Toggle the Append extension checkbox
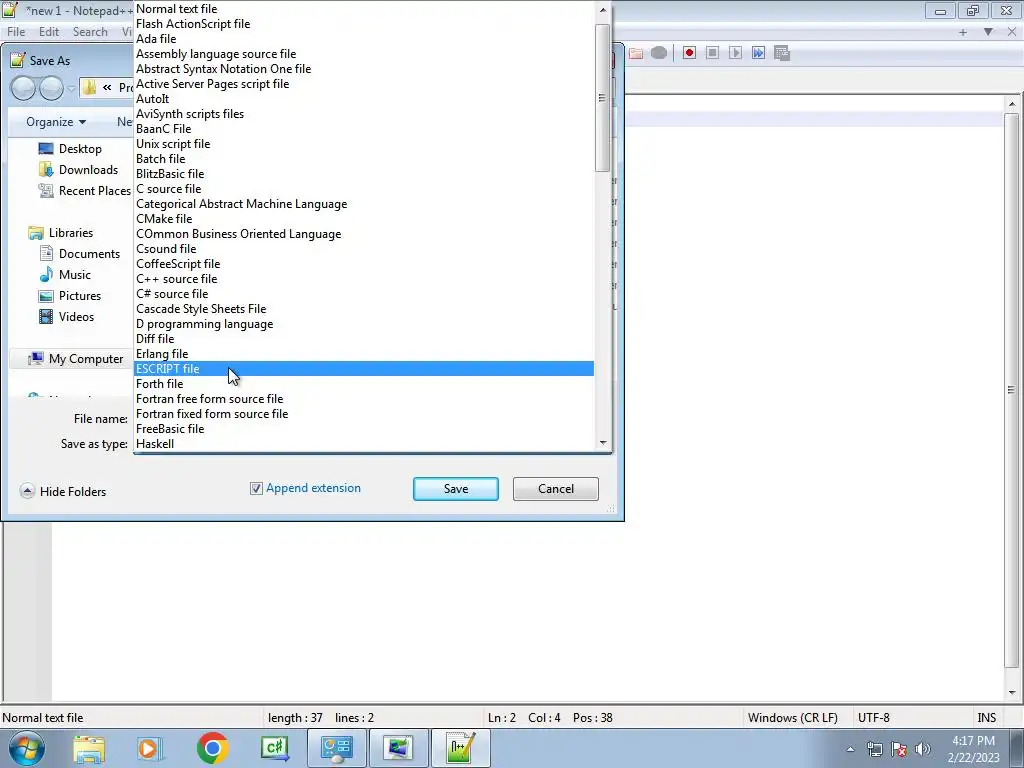 pos(256,488)
